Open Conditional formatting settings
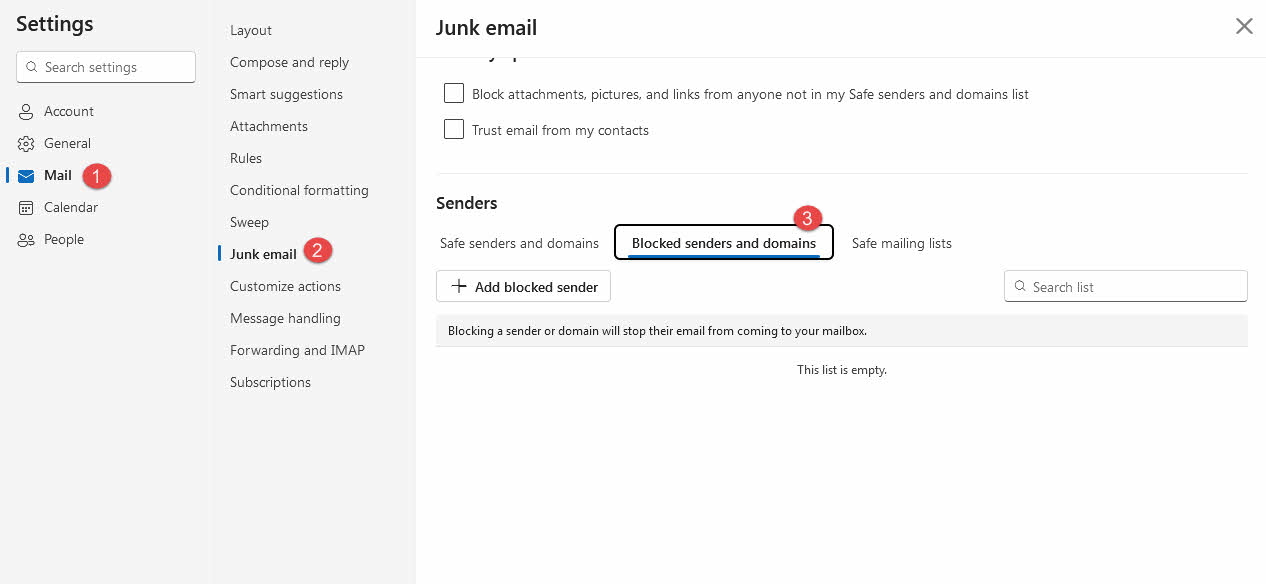1266x584 pixels. [299, 190]
